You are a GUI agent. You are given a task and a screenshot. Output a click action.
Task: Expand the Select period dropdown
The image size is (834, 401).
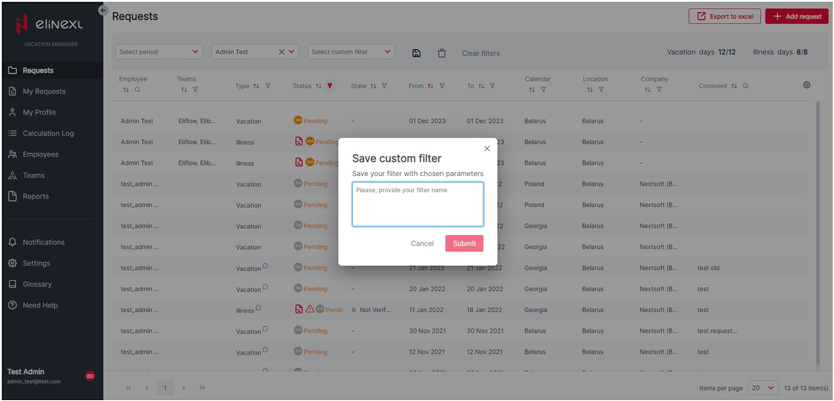(x=159, y=52)
